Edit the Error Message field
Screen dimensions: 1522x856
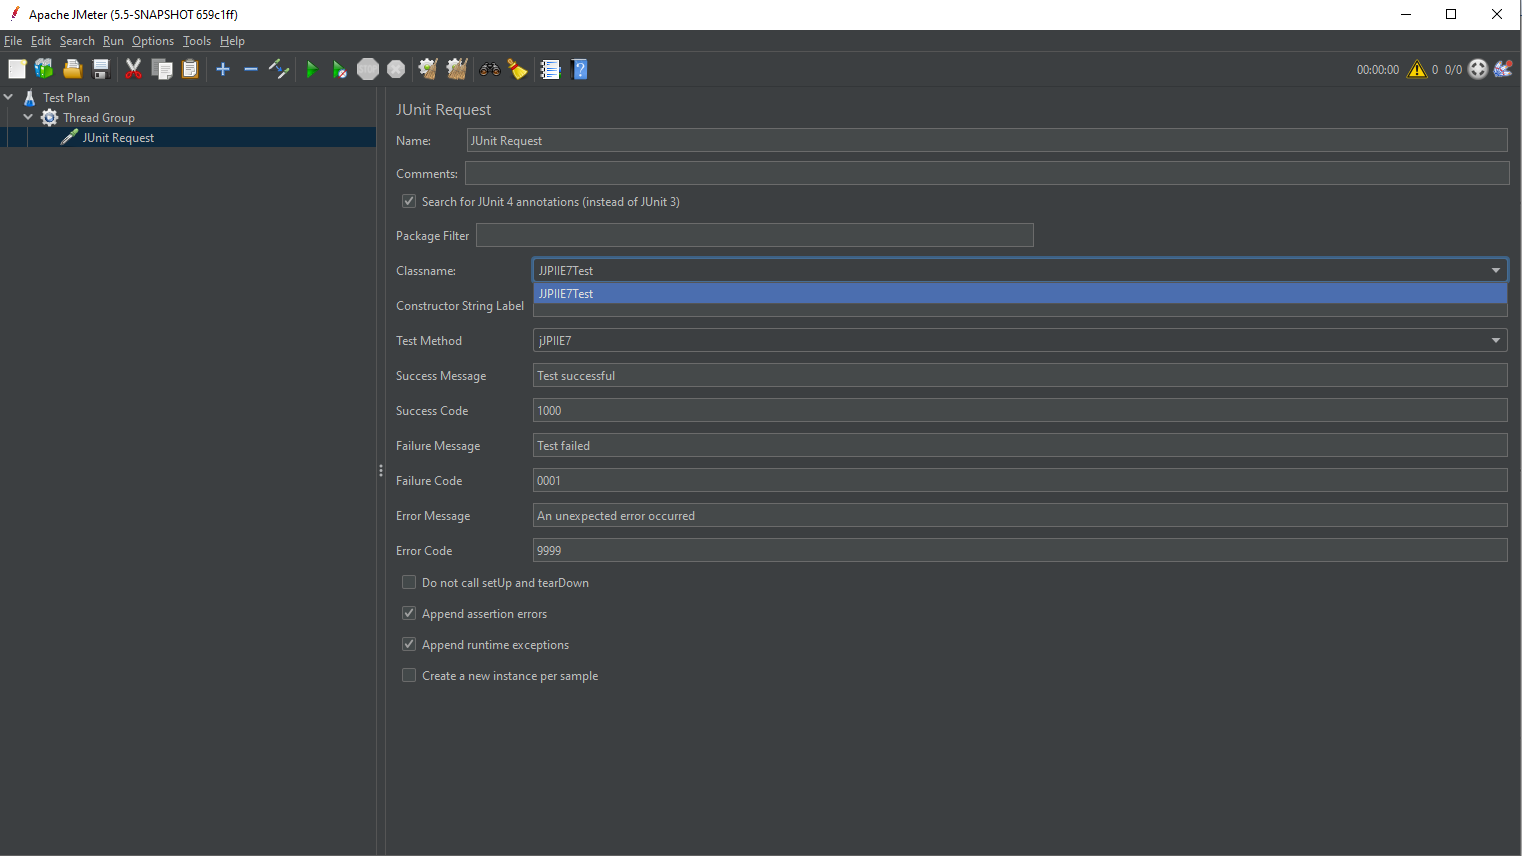(x=1020, y=515)
